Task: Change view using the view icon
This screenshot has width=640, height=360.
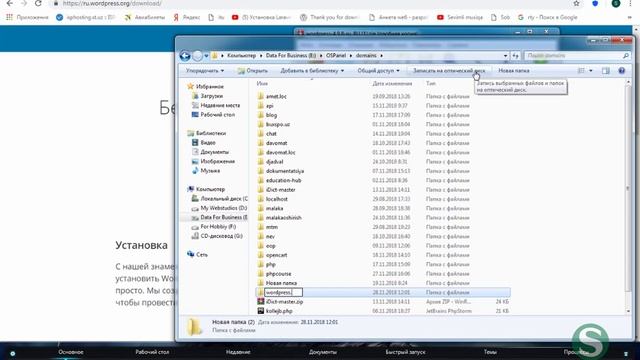Action: coord(581,71)
